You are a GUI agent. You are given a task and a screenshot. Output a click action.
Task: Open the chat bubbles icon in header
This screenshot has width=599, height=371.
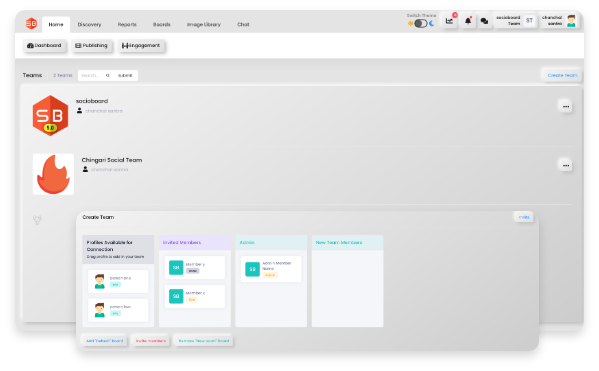click(x=484, y=21)
